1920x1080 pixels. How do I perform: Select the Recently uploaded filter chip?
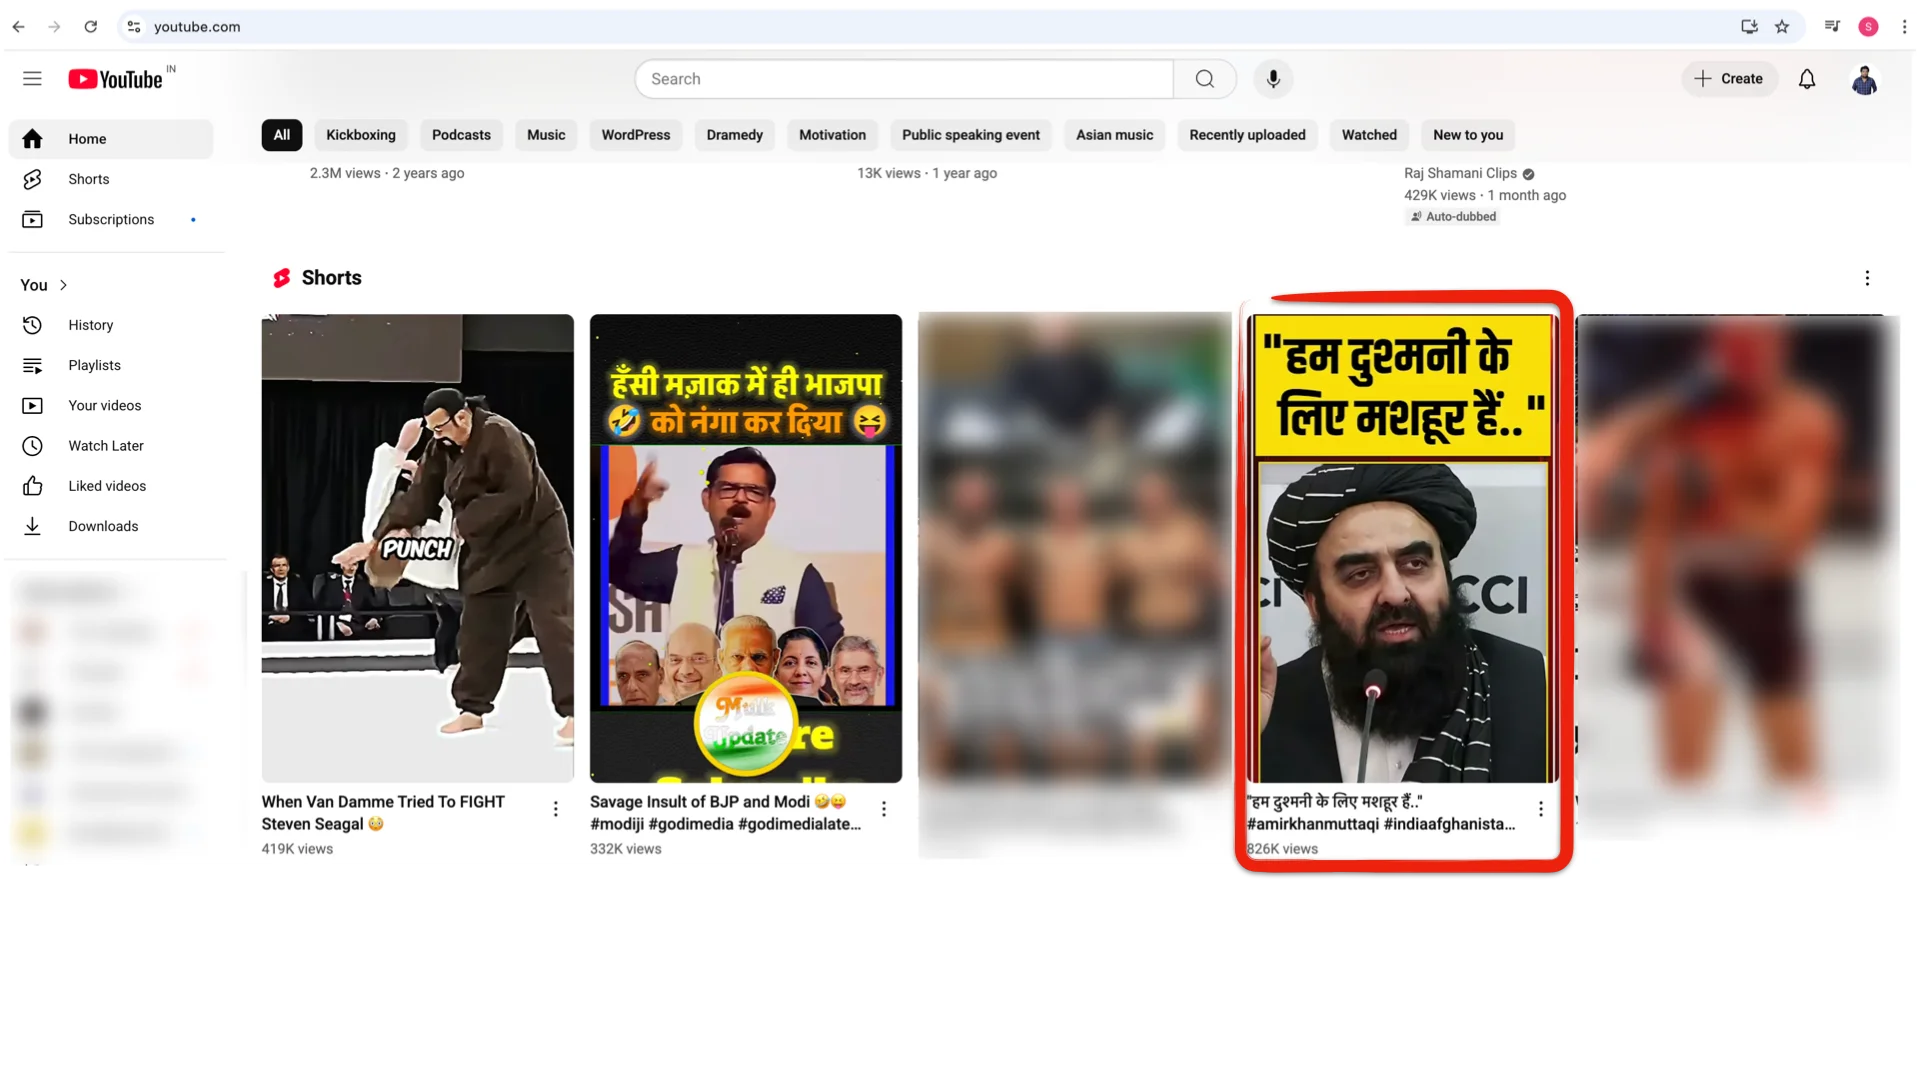click(1247, 135)
